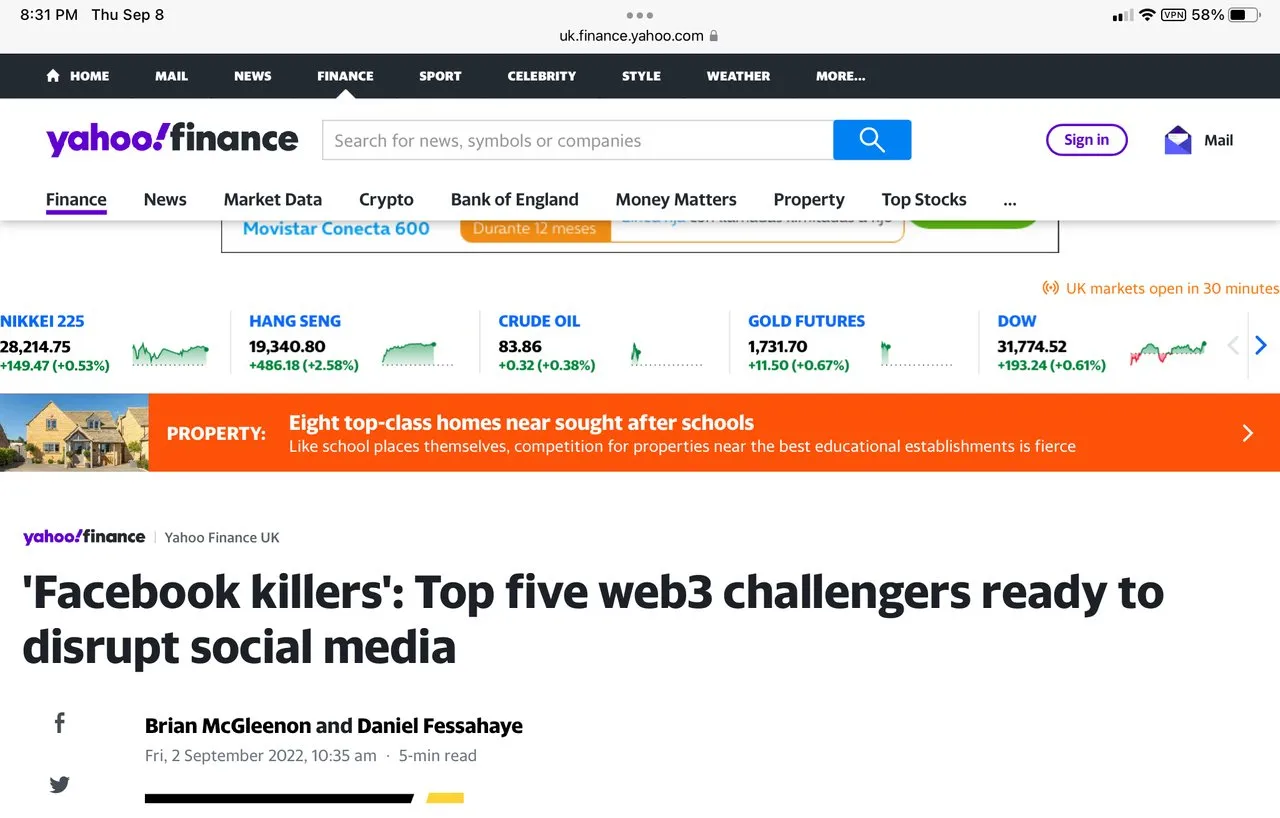Open the GOLD FUTURES quote link
The image size is (1280, 818).
806,321
